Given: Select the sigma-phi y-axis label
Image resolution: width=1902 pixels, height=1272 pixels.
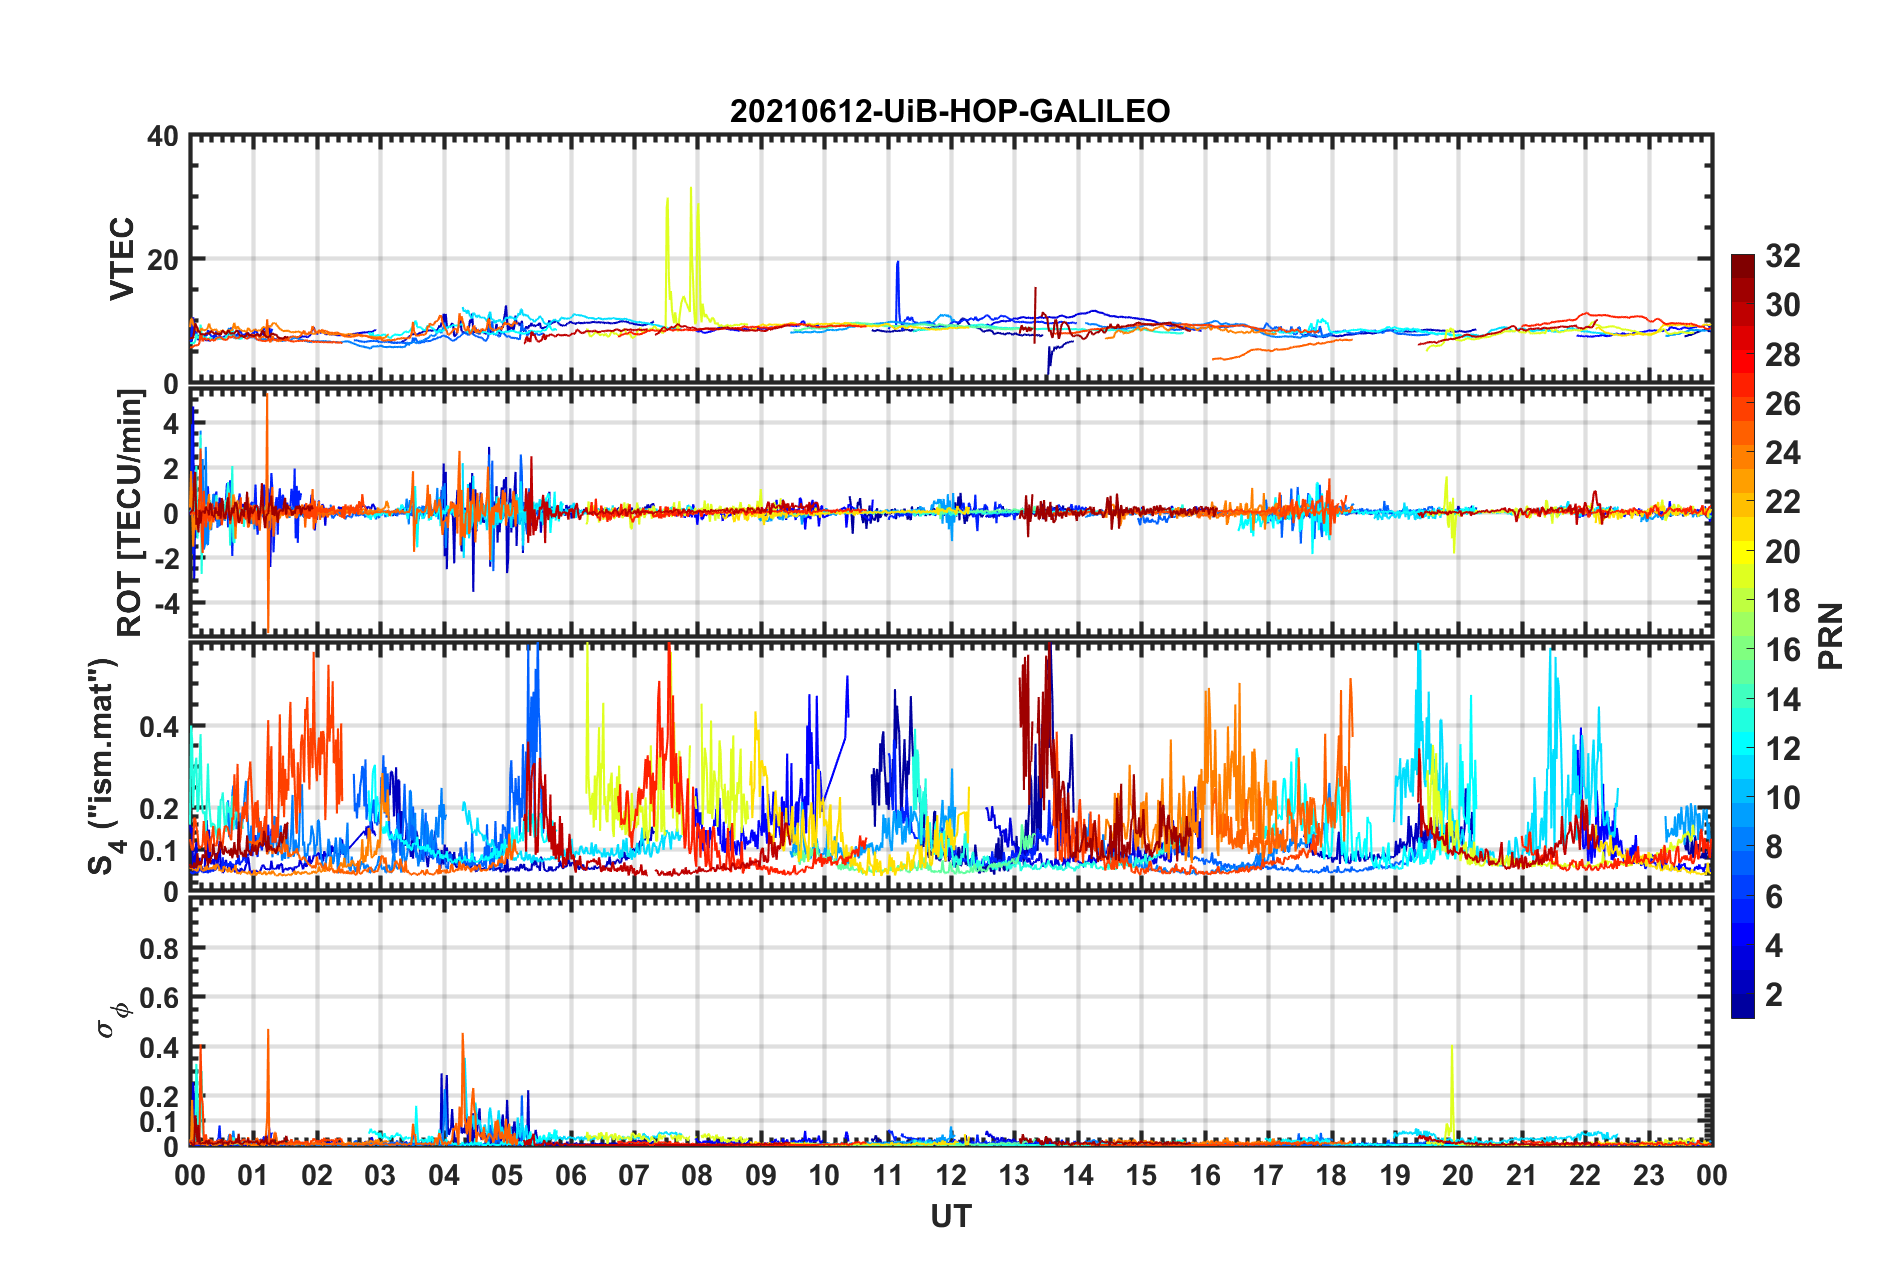Looking at the screenshot, I should (111, 1020).
